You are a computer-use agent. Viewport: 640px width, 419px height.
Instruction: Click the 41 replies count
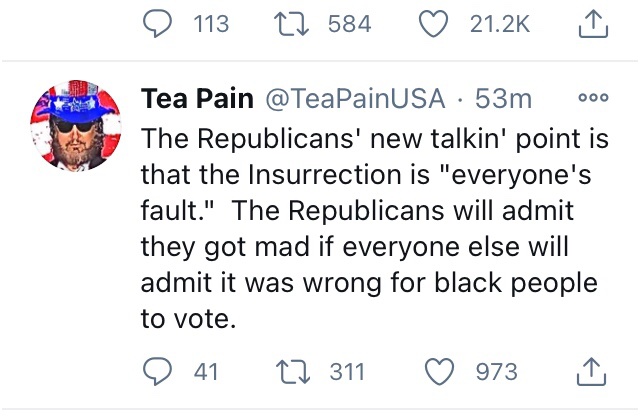205,373
